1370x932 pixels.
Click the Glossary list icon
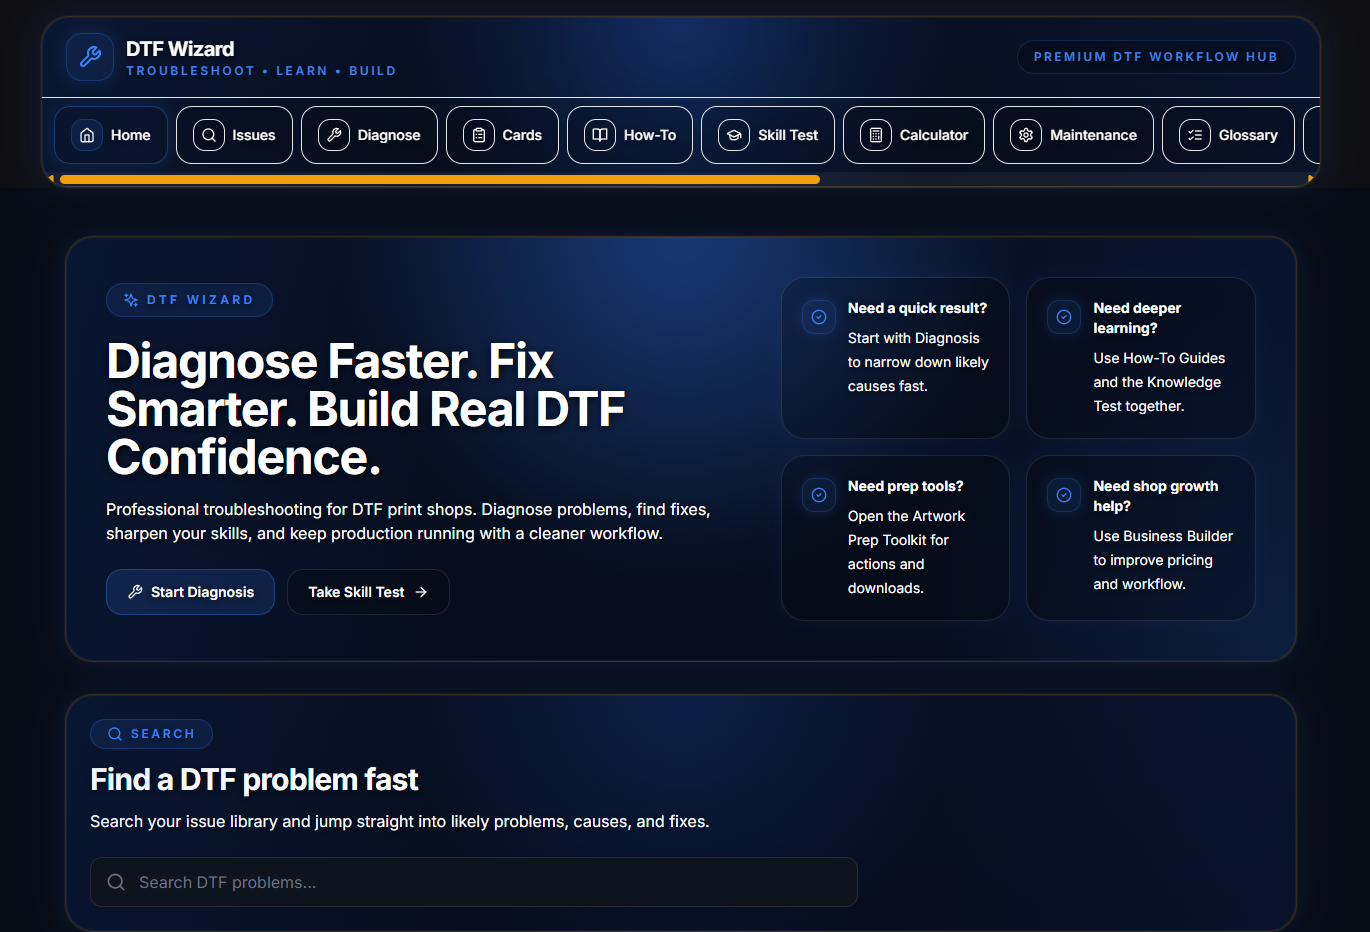tap(1195, 135)
